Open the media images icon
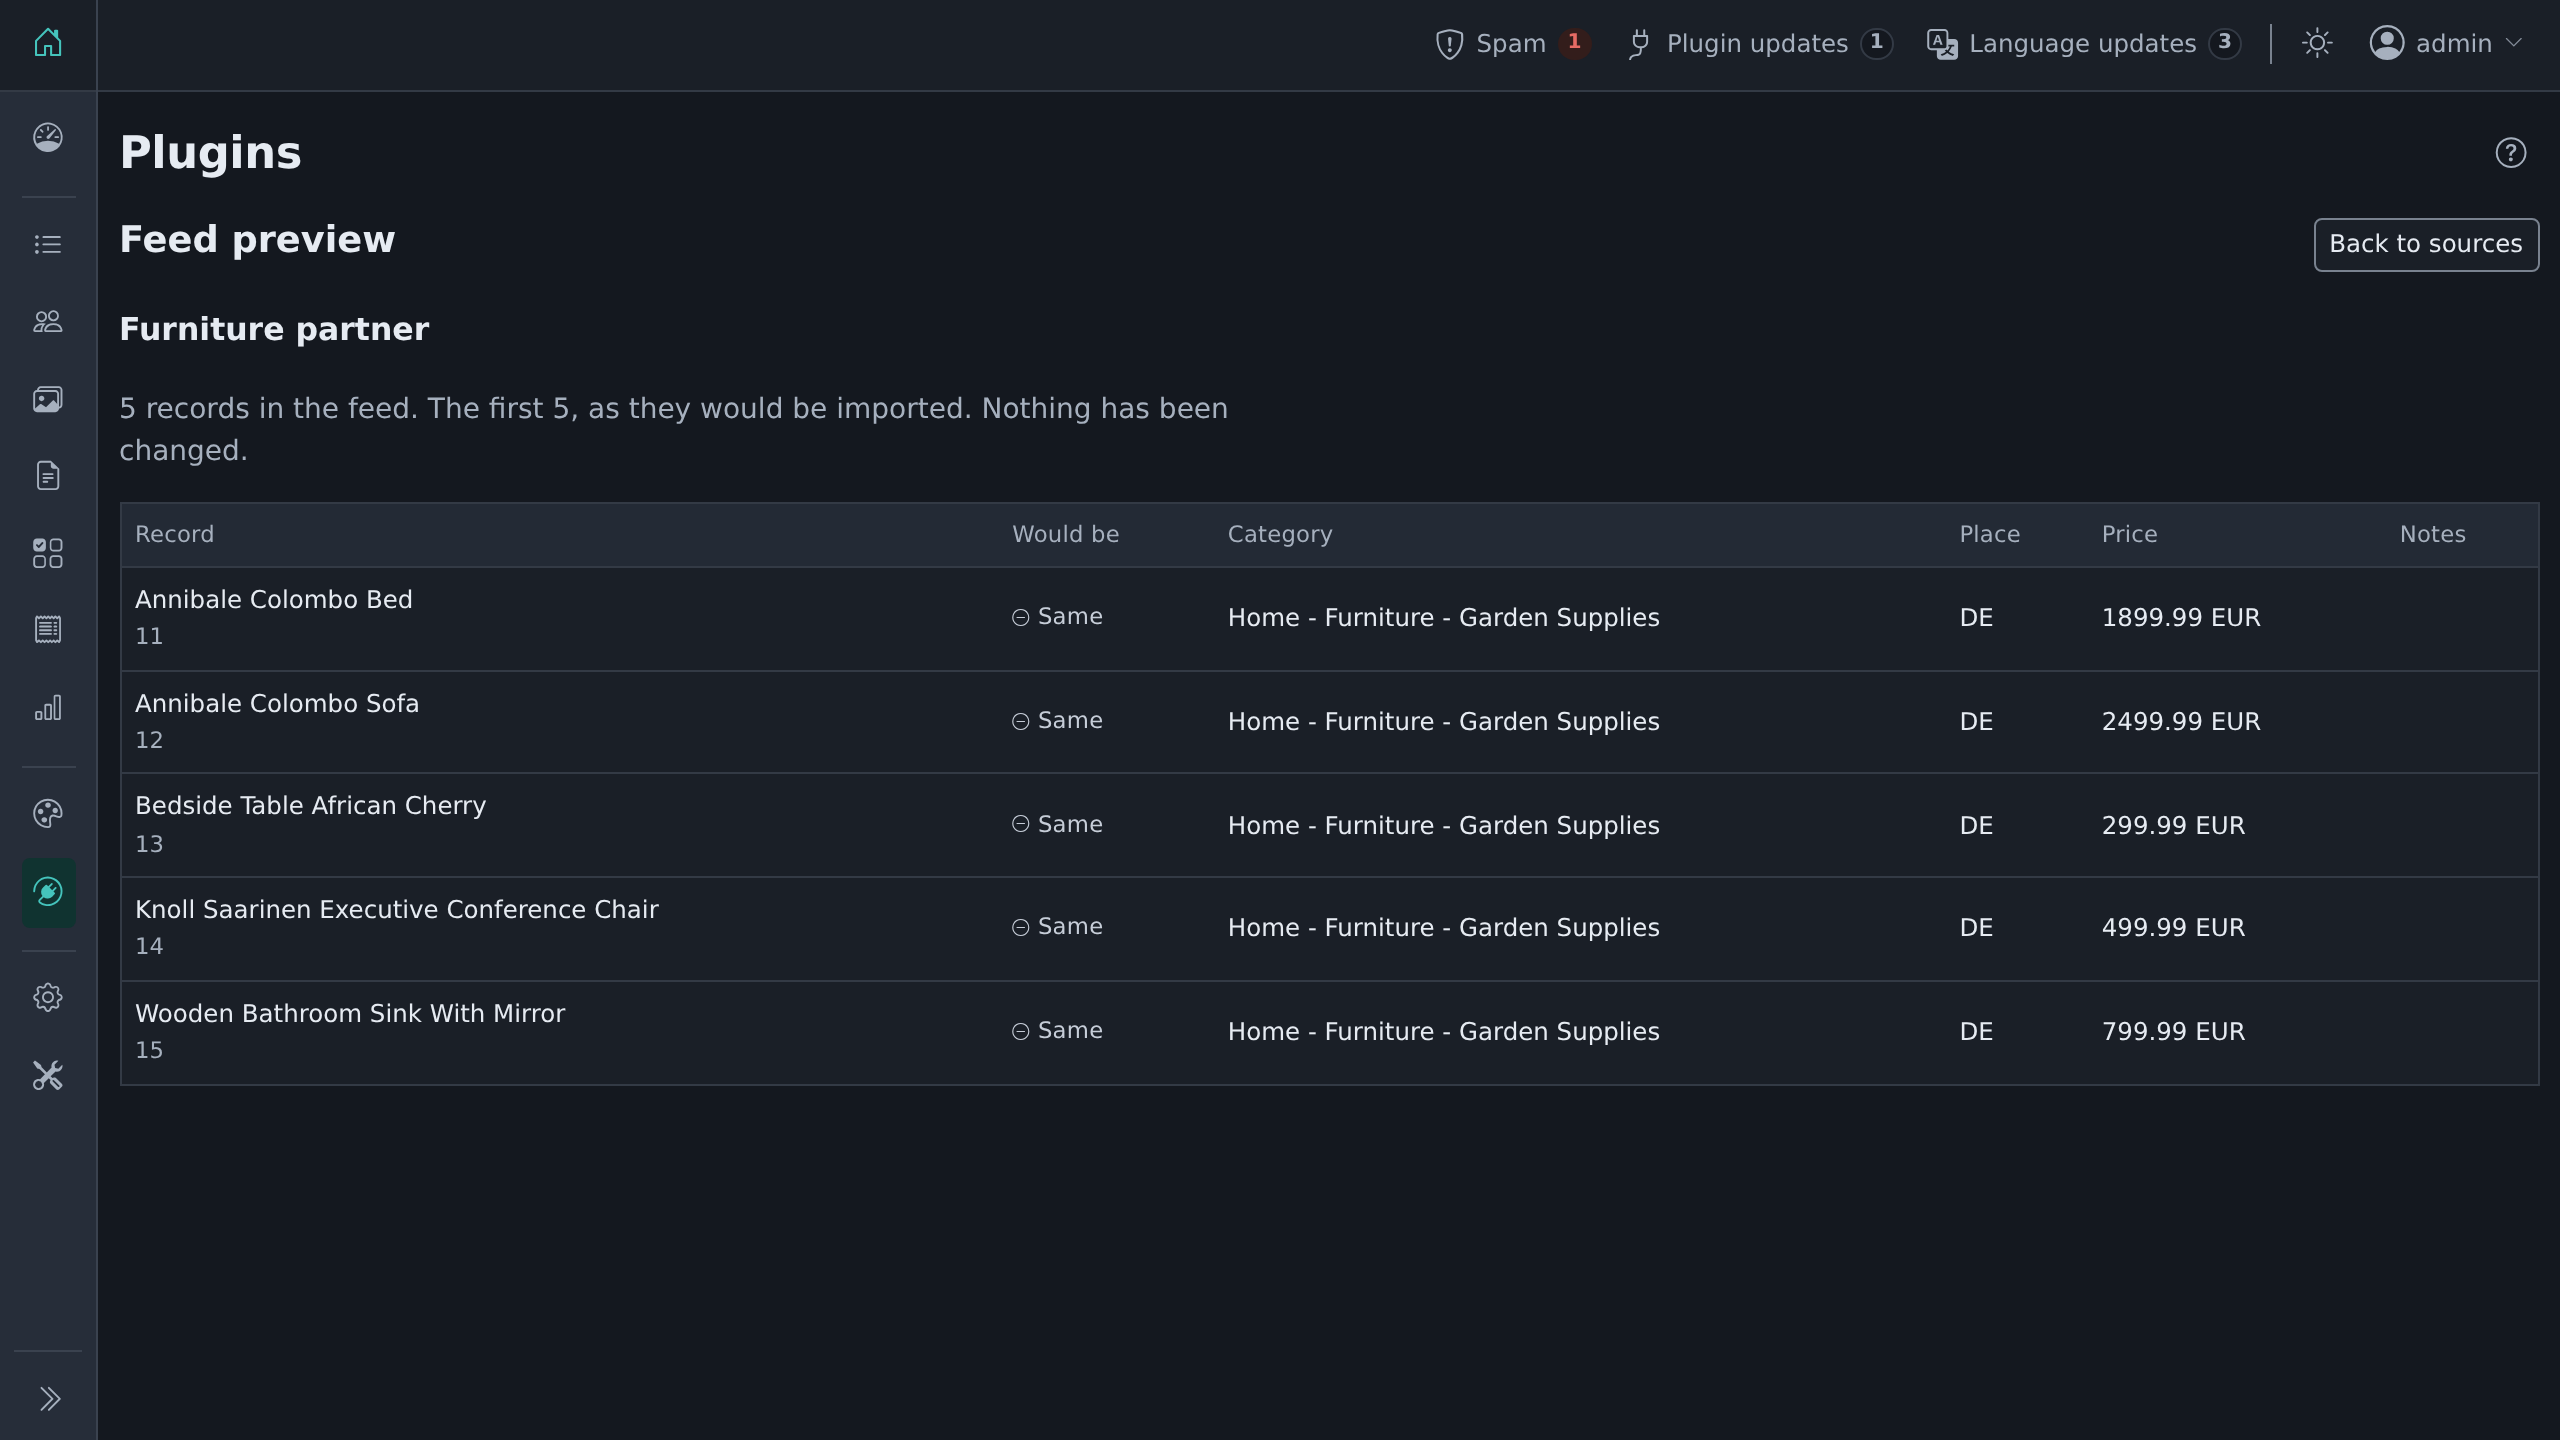Screen dimensions: 2560x1440 point(48,399)
